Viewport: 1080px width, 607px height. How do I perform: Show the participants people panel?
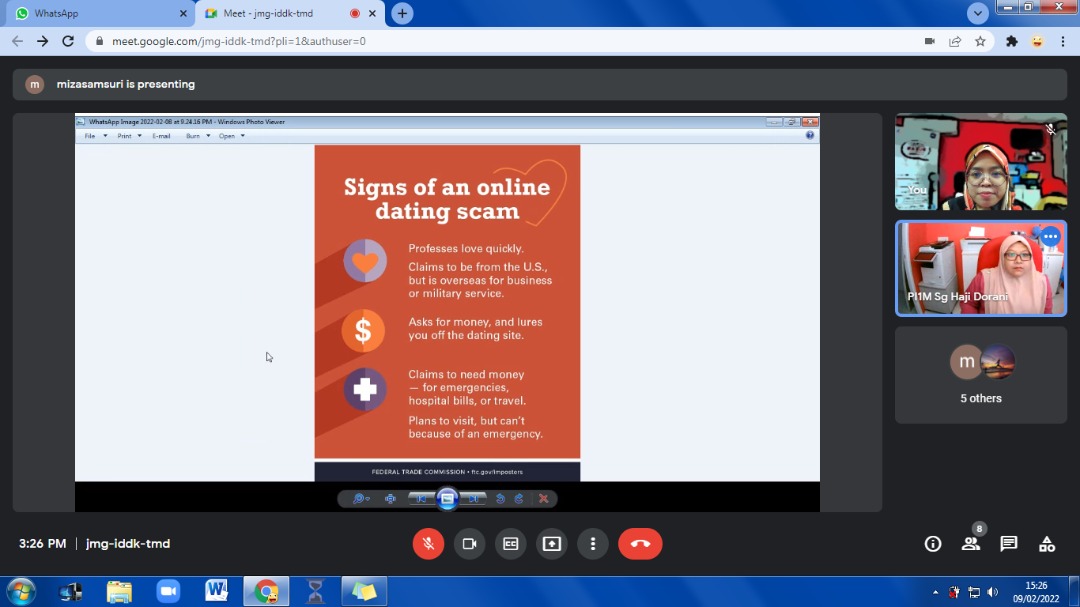[x=970, y=544]
